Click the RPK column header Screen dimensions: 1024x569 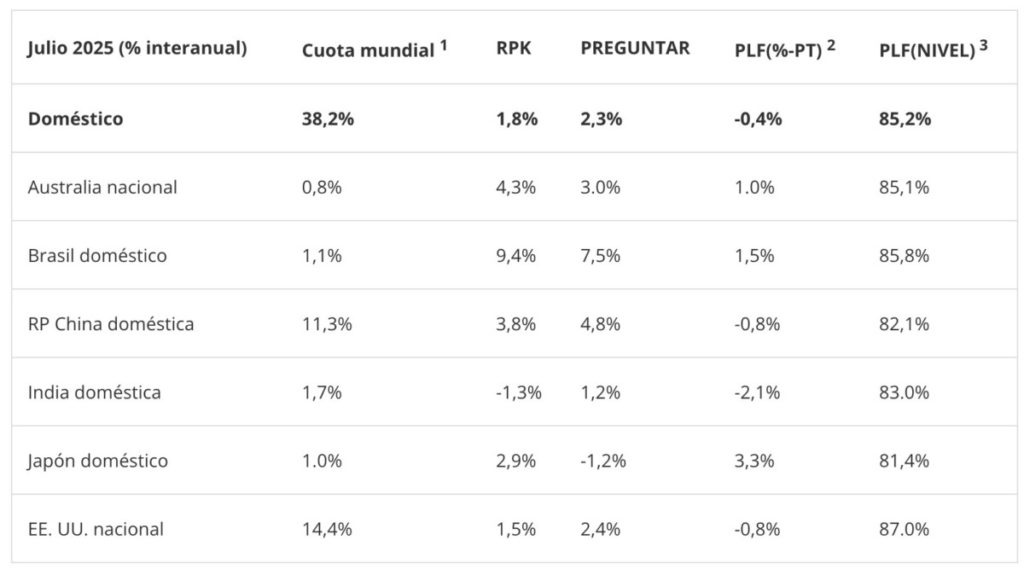[x=513, y=48]
